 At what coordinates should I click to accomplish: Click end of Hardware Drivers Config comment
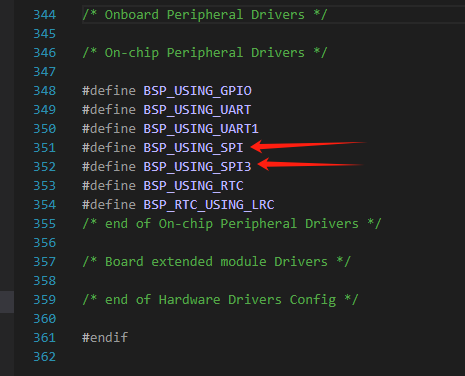[220, 300]
